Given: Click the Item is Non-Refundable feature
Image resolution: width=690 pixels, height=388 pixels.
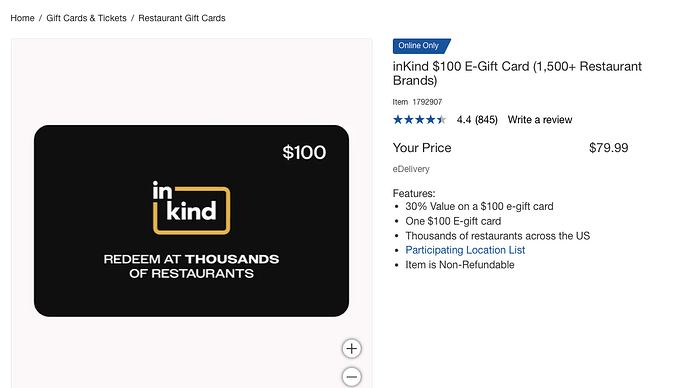Looking at the screenshot, I should tap(460, 265).
